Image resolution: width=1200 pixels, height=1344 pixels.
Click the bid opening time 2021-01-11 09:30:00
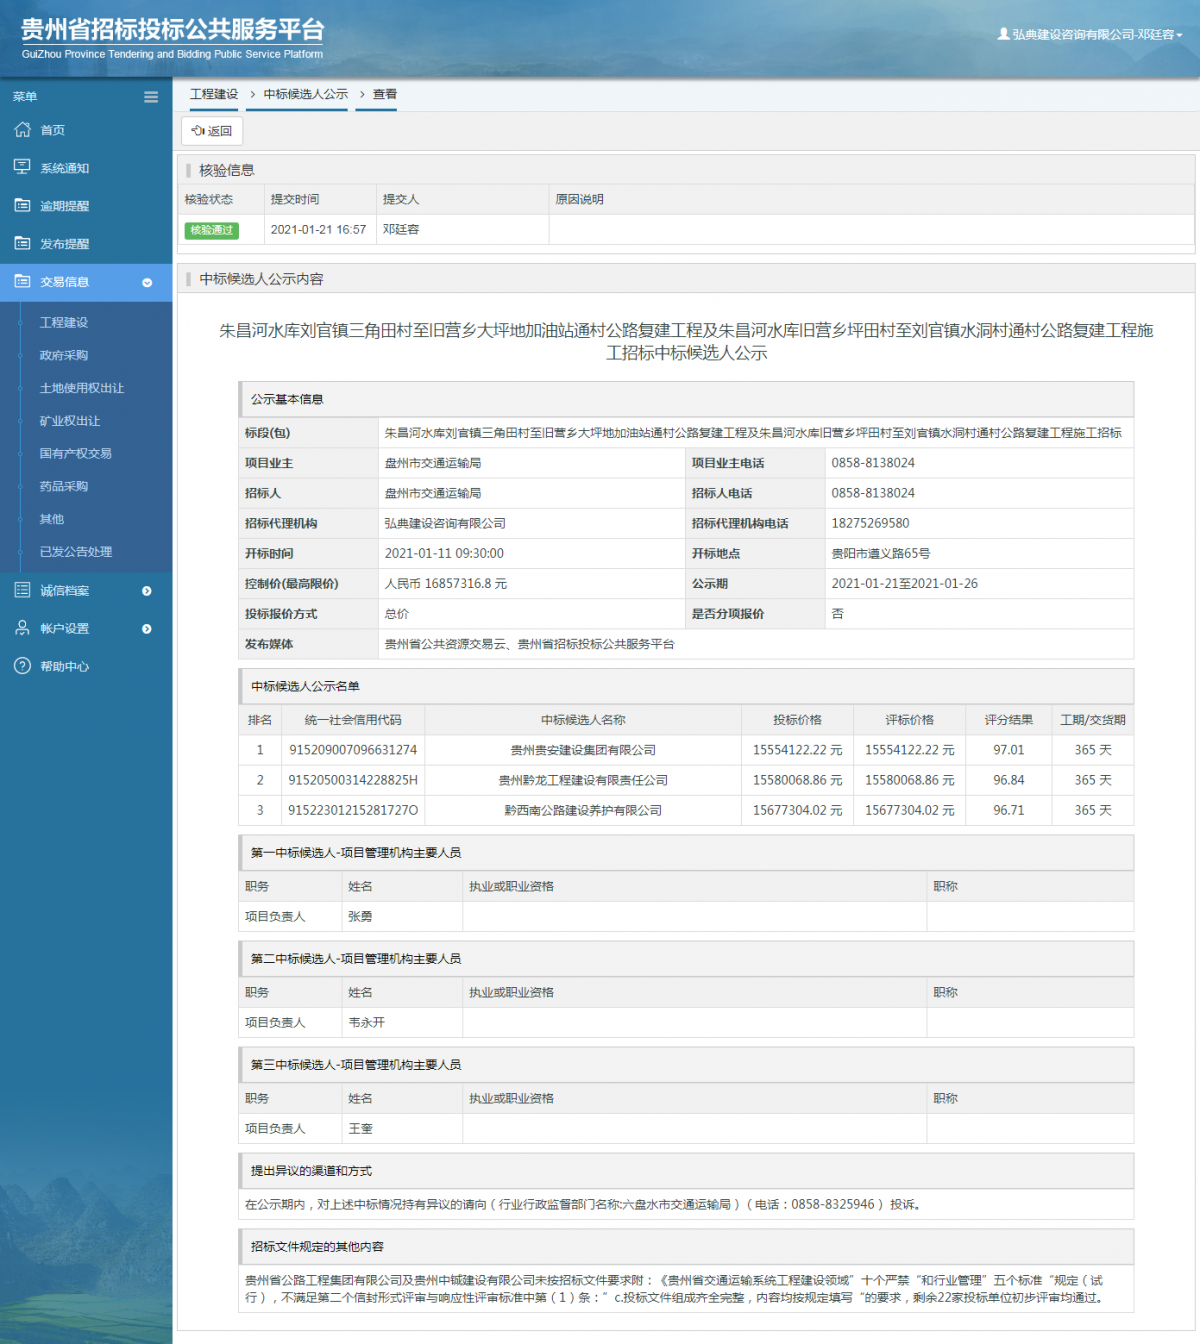pos(444,554)
